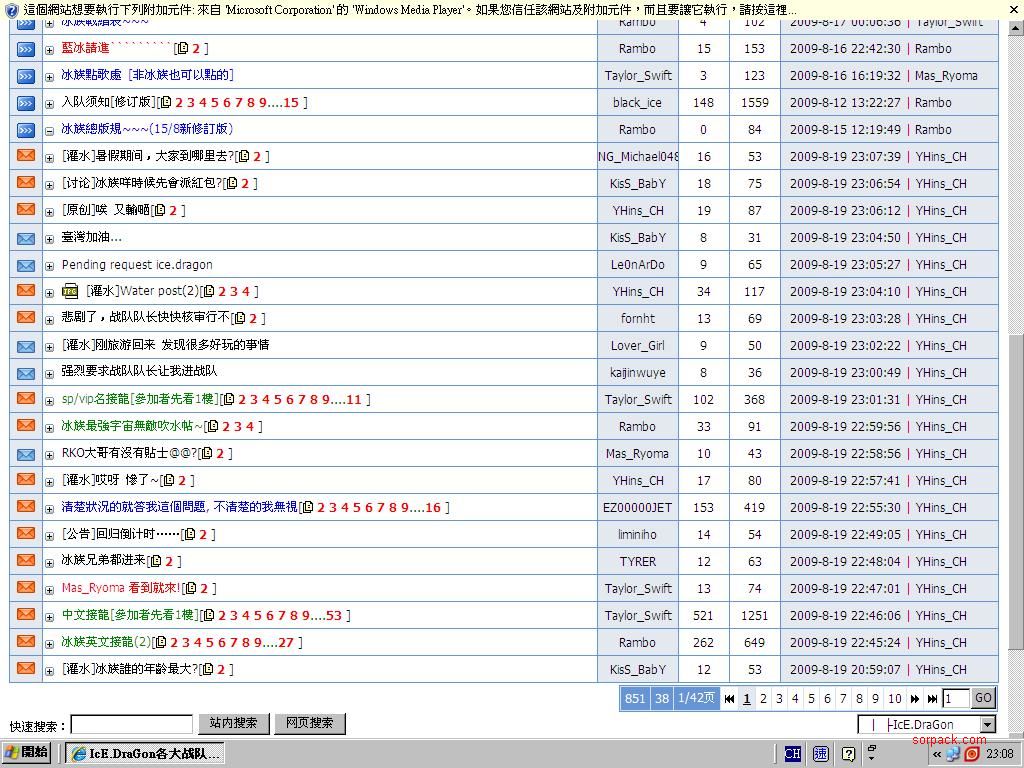This screenshot has width=1024, height=768.
Task: Click the blue envelope icon beside Pending request ice.dragon
Action: tap(26, 265)
